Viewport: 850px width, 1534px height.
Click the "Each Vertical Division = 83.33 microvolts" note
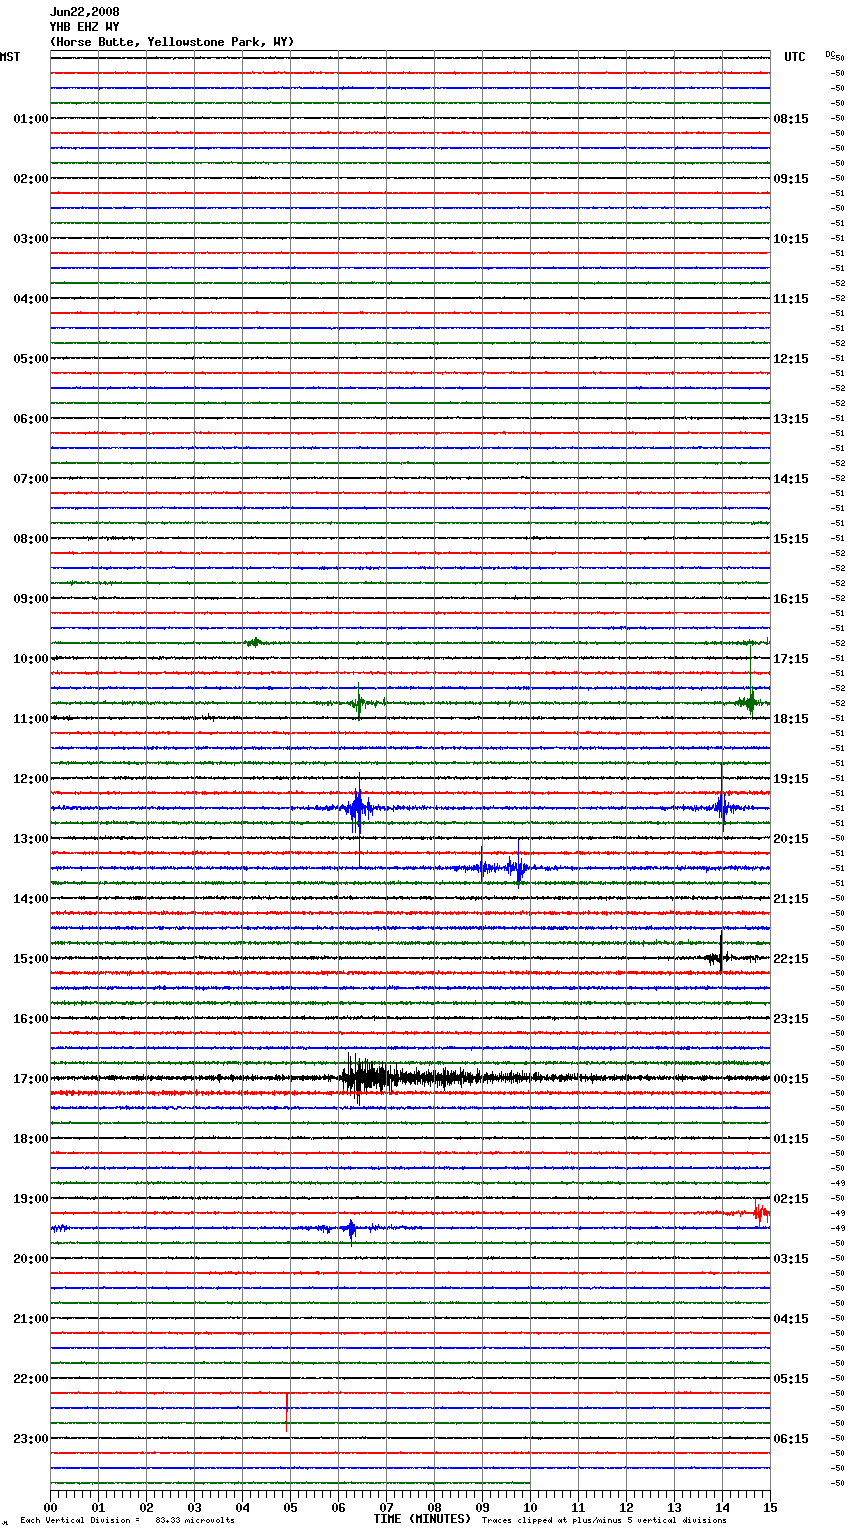[x=127, y=1521]
